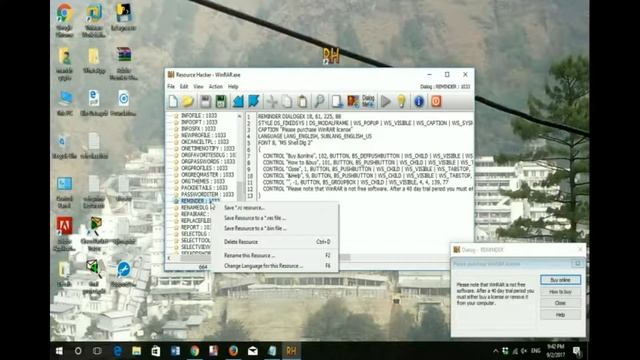
Task: Click the blue info About icon
Action: click(419, 101)
